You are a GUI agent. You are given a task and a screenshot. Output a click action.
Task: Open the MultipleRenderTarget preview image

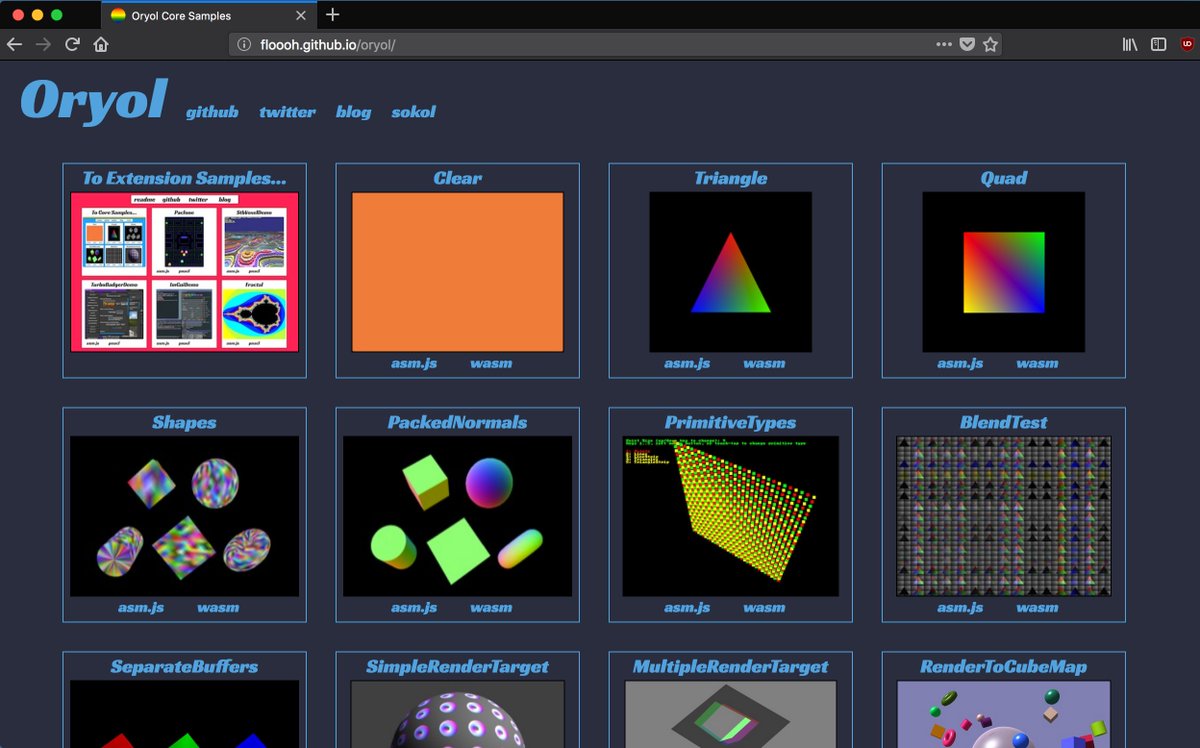pos(731,714)
